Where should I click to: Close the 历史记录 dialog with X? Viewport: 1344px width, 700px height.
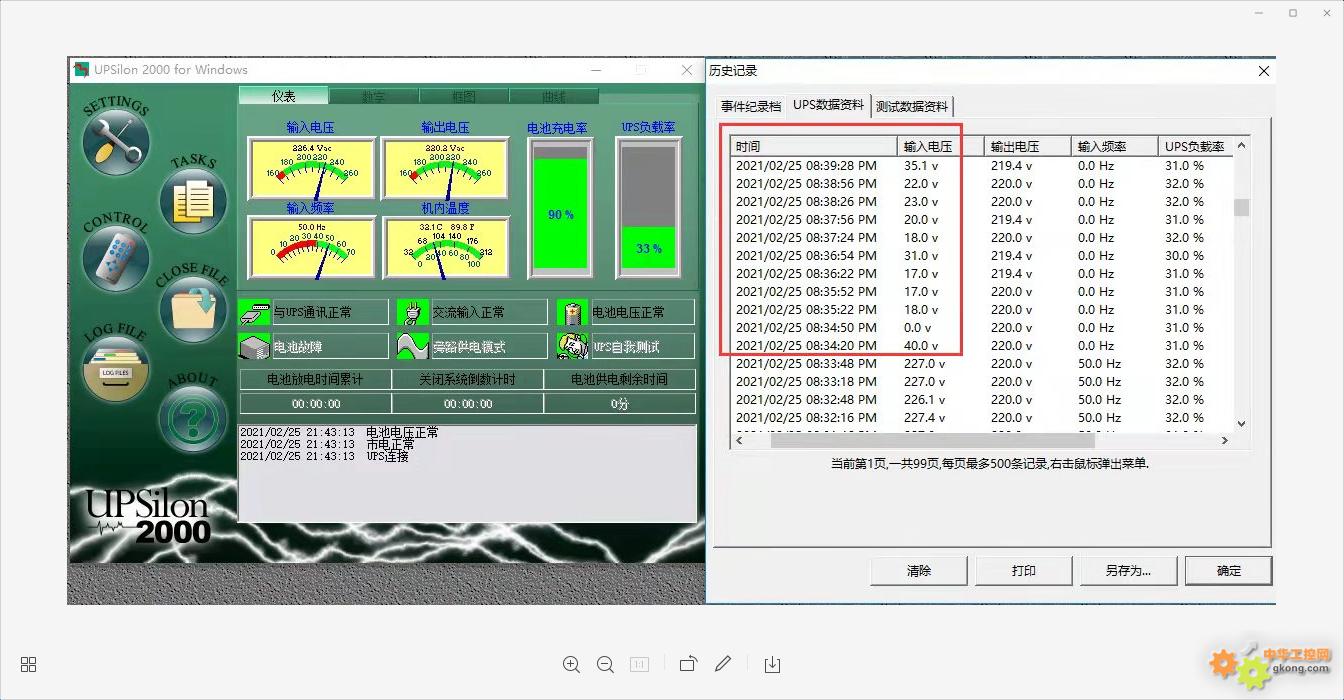click(1264, 71)
